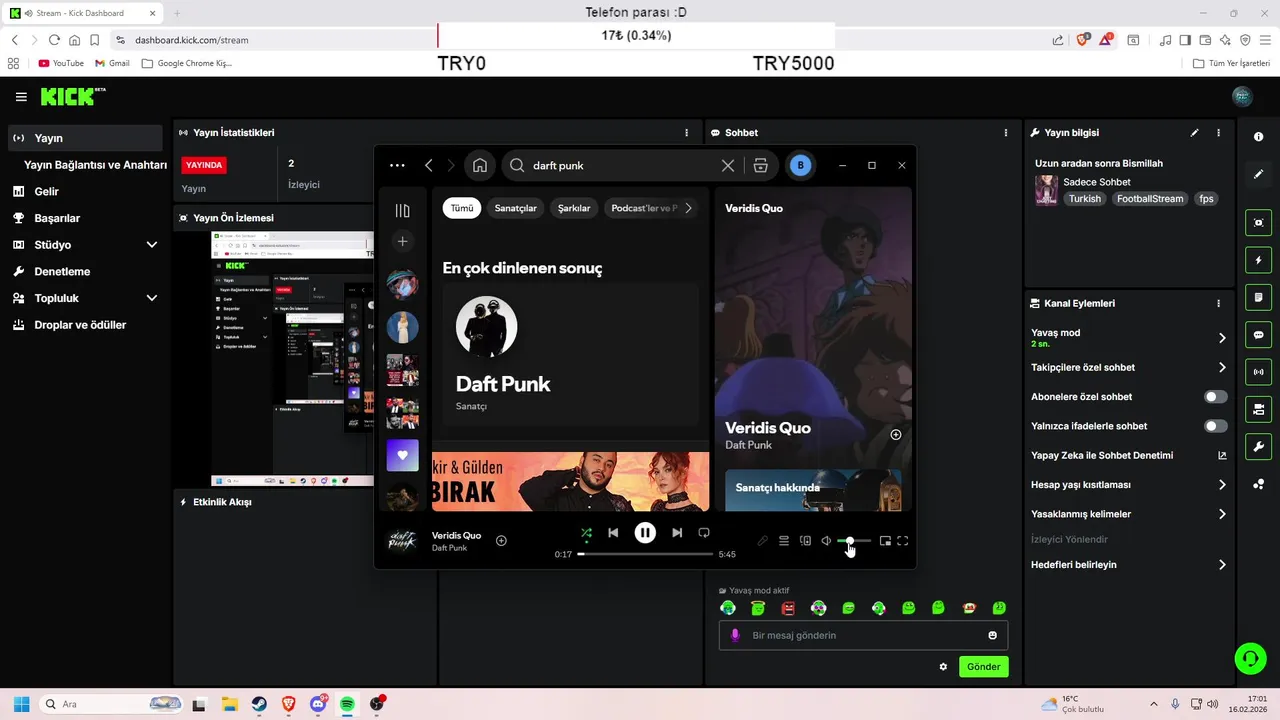The image size is (1280, 720).
Task: Click the Bir mesaj gönderin input
Action: coord(863,635)
